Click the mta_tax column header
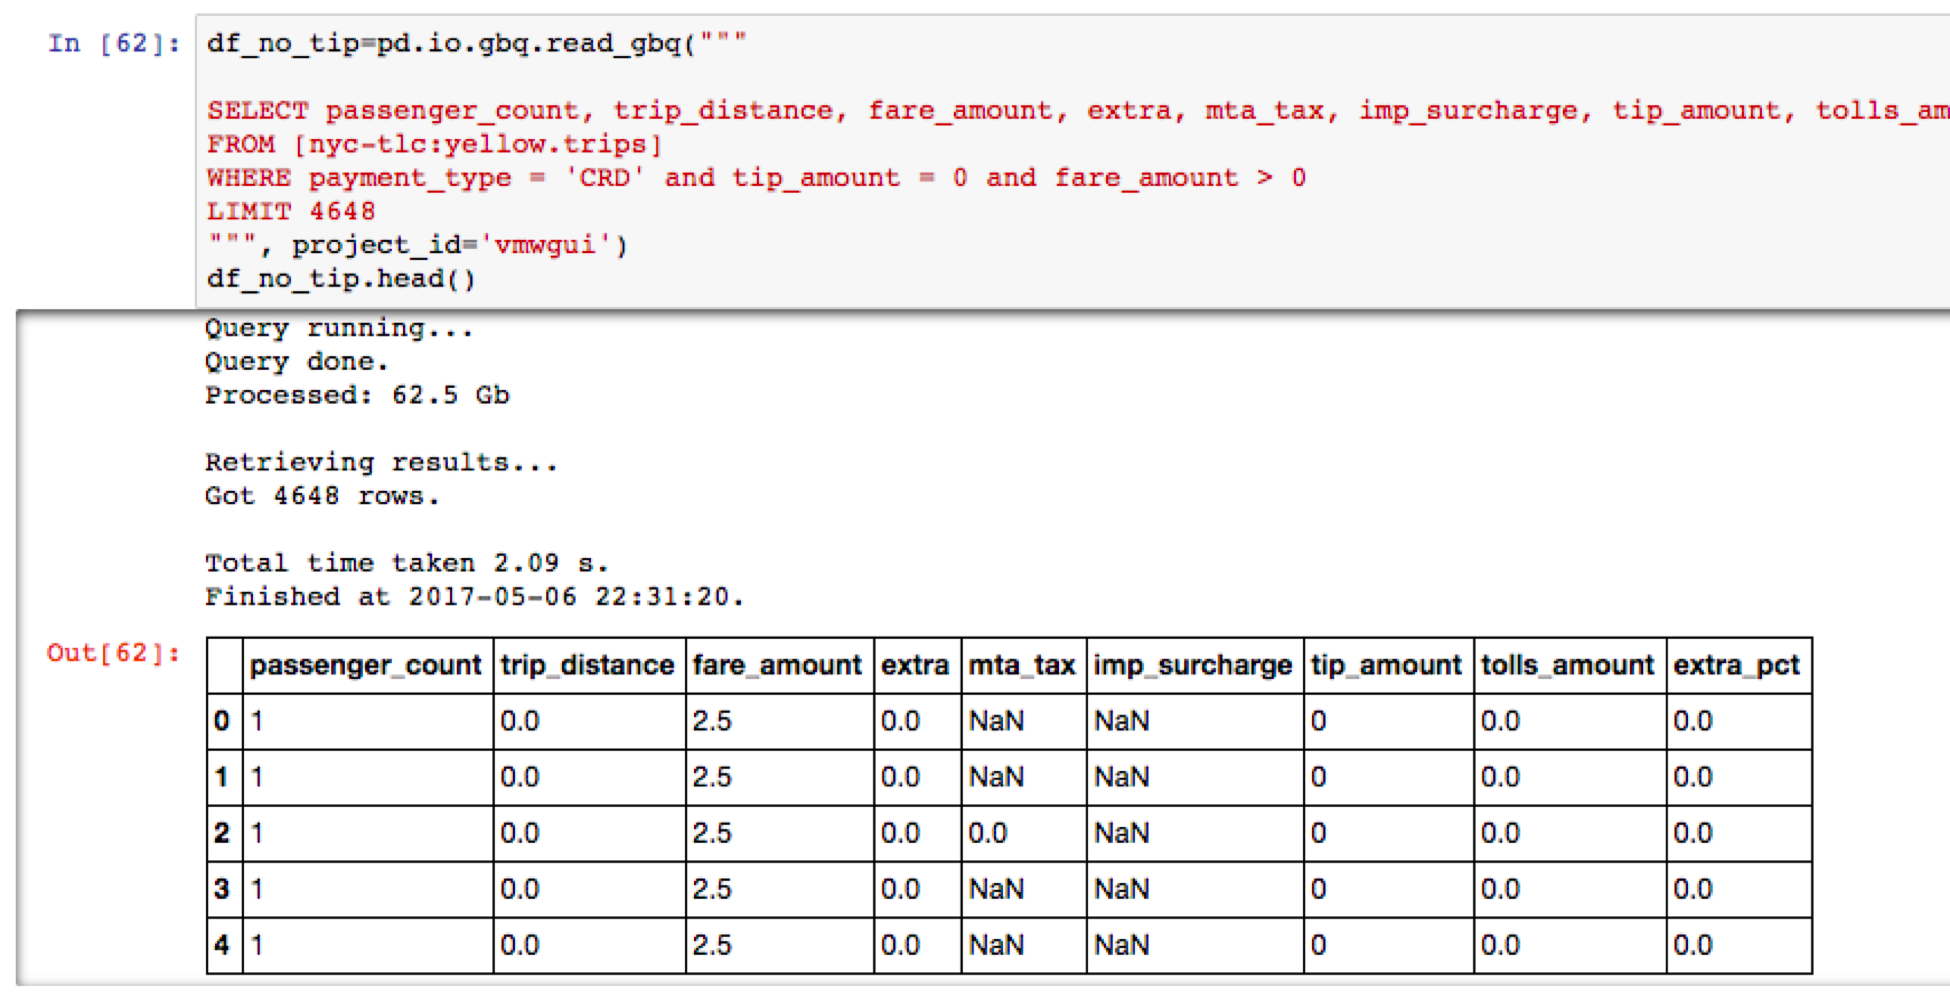This screenshot has width=1950, height=1004. [x=1023, y=665]
